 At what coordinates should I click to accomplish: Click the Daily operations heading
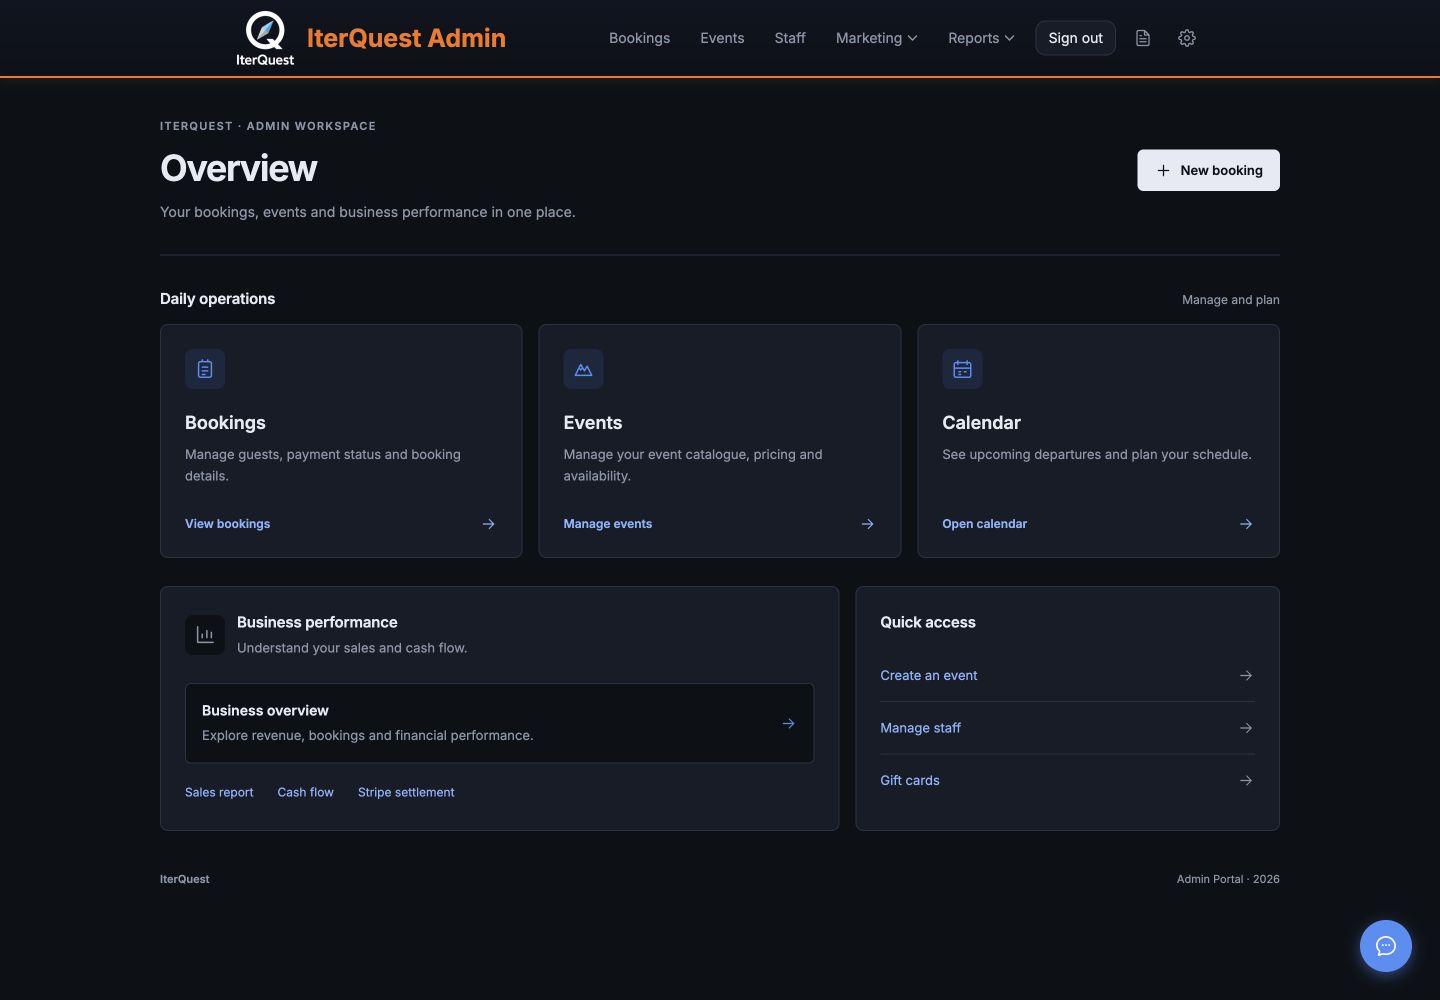(217, 299)
